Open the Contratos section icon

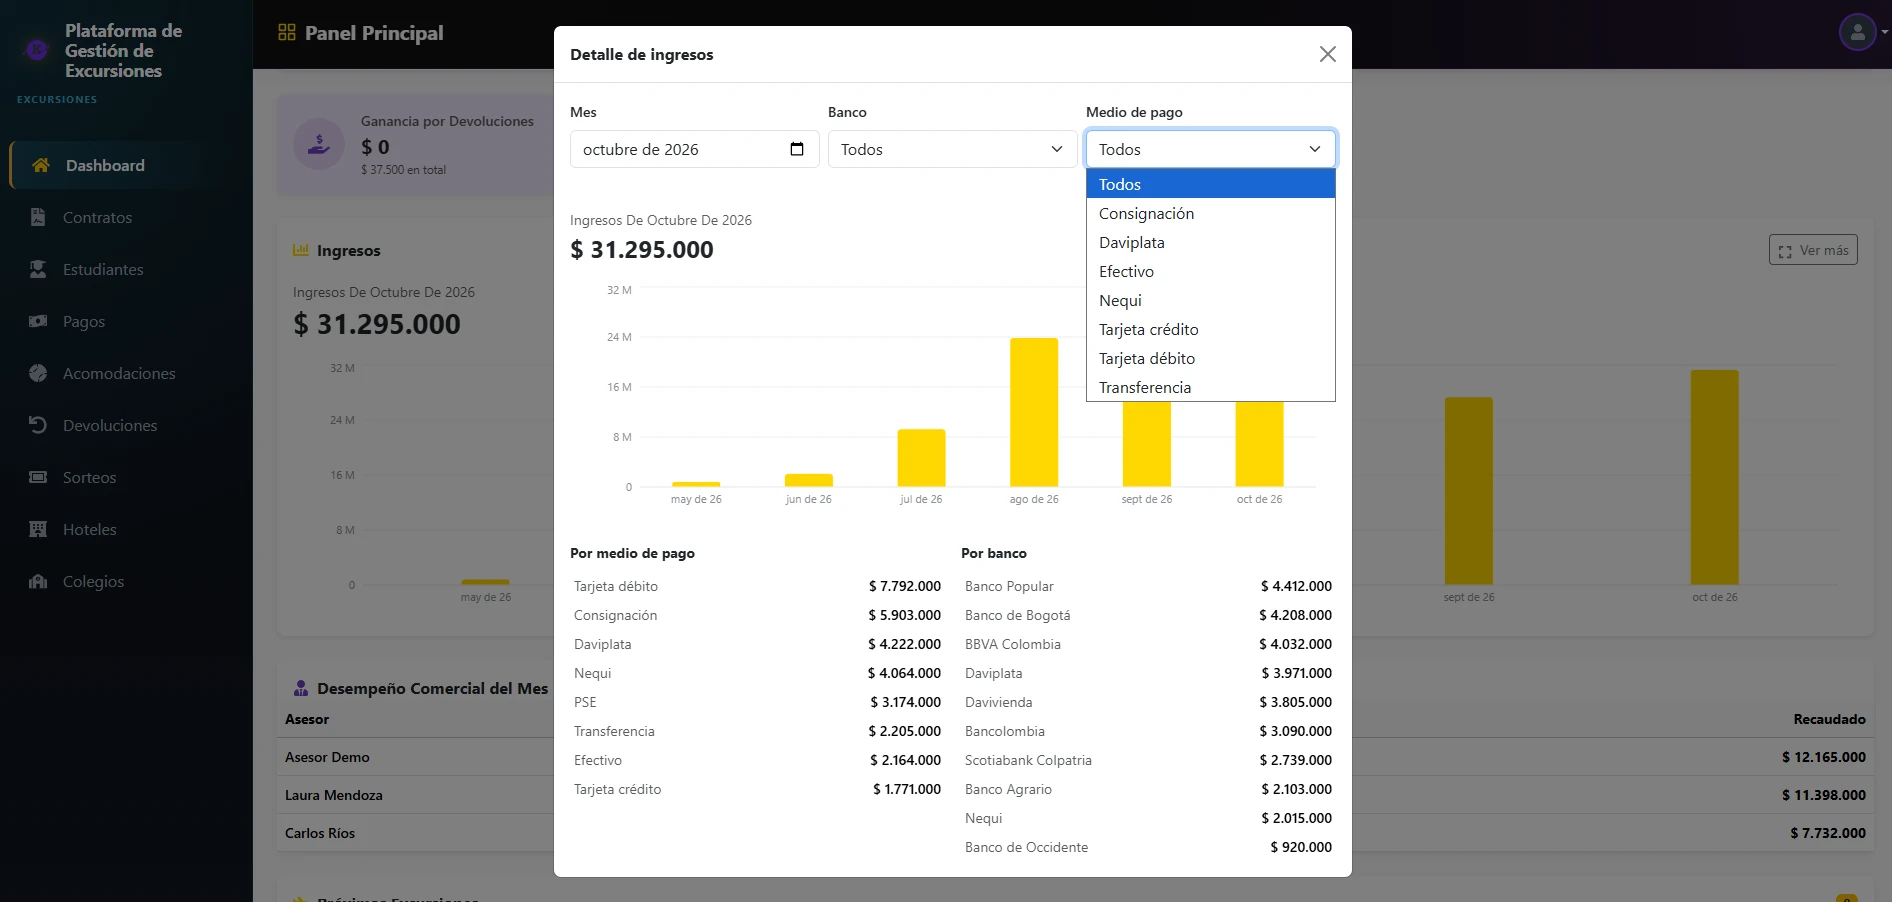38,217
